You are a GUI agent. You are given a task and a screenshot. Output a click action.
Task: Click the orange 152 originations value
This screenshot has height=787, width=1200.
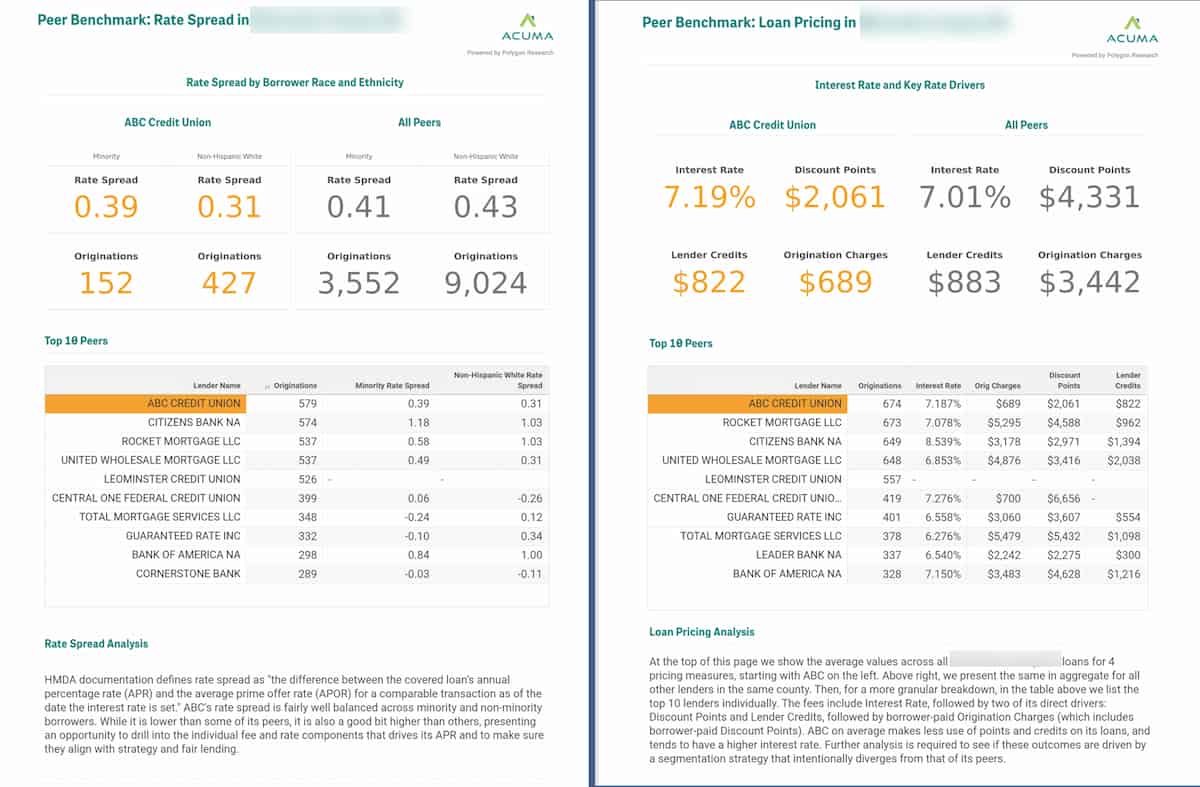(x=106, y=283)
